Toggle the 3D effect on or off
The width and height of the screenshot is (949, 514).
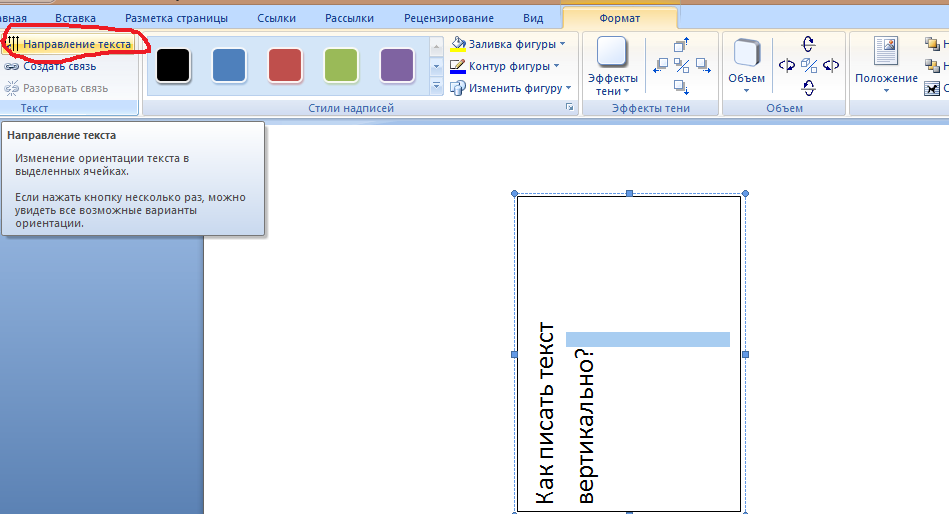point(809,66)
